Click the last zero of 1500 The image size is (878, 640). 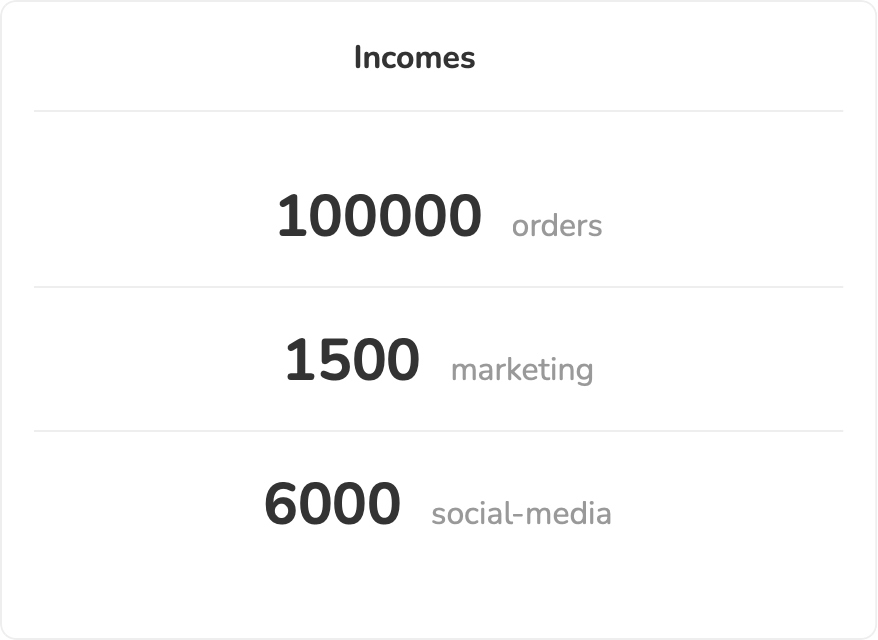(402, 361)
